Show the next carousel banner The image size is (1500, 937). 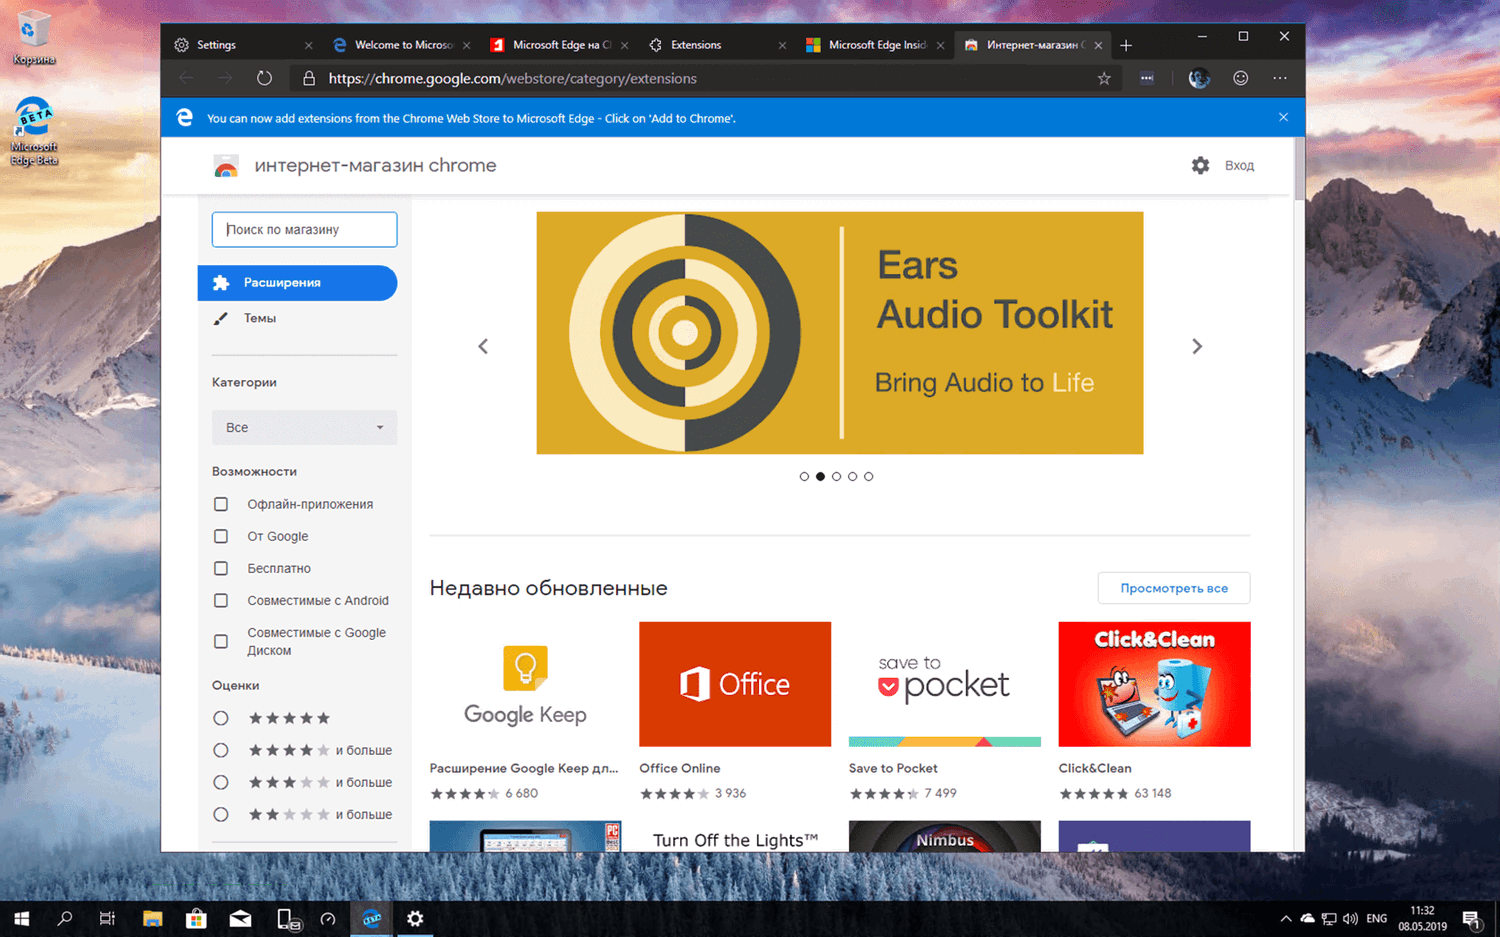coord(1197,346)
